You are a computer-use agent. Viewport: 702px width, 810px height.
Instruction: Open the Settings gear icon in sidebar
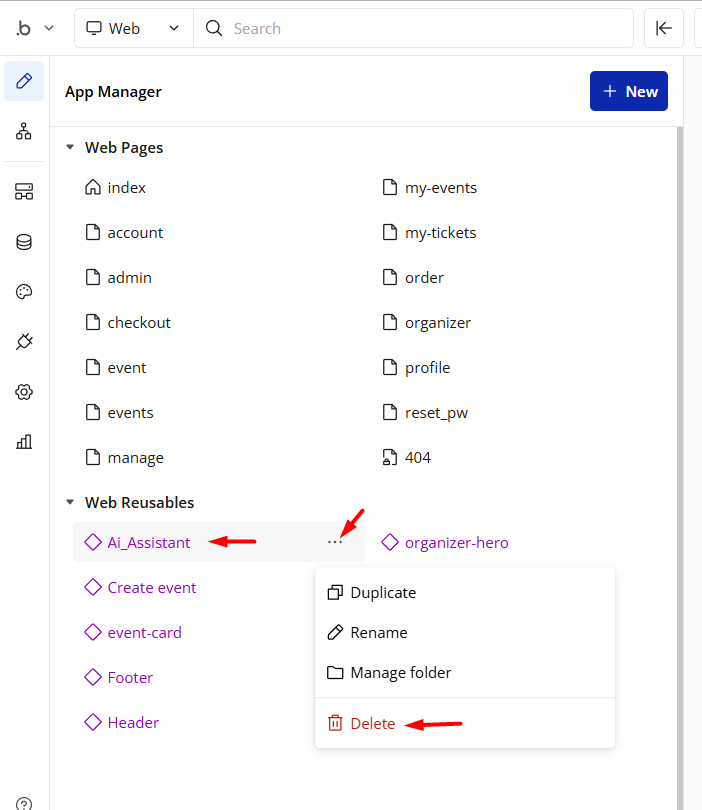[x=24, y=392]
